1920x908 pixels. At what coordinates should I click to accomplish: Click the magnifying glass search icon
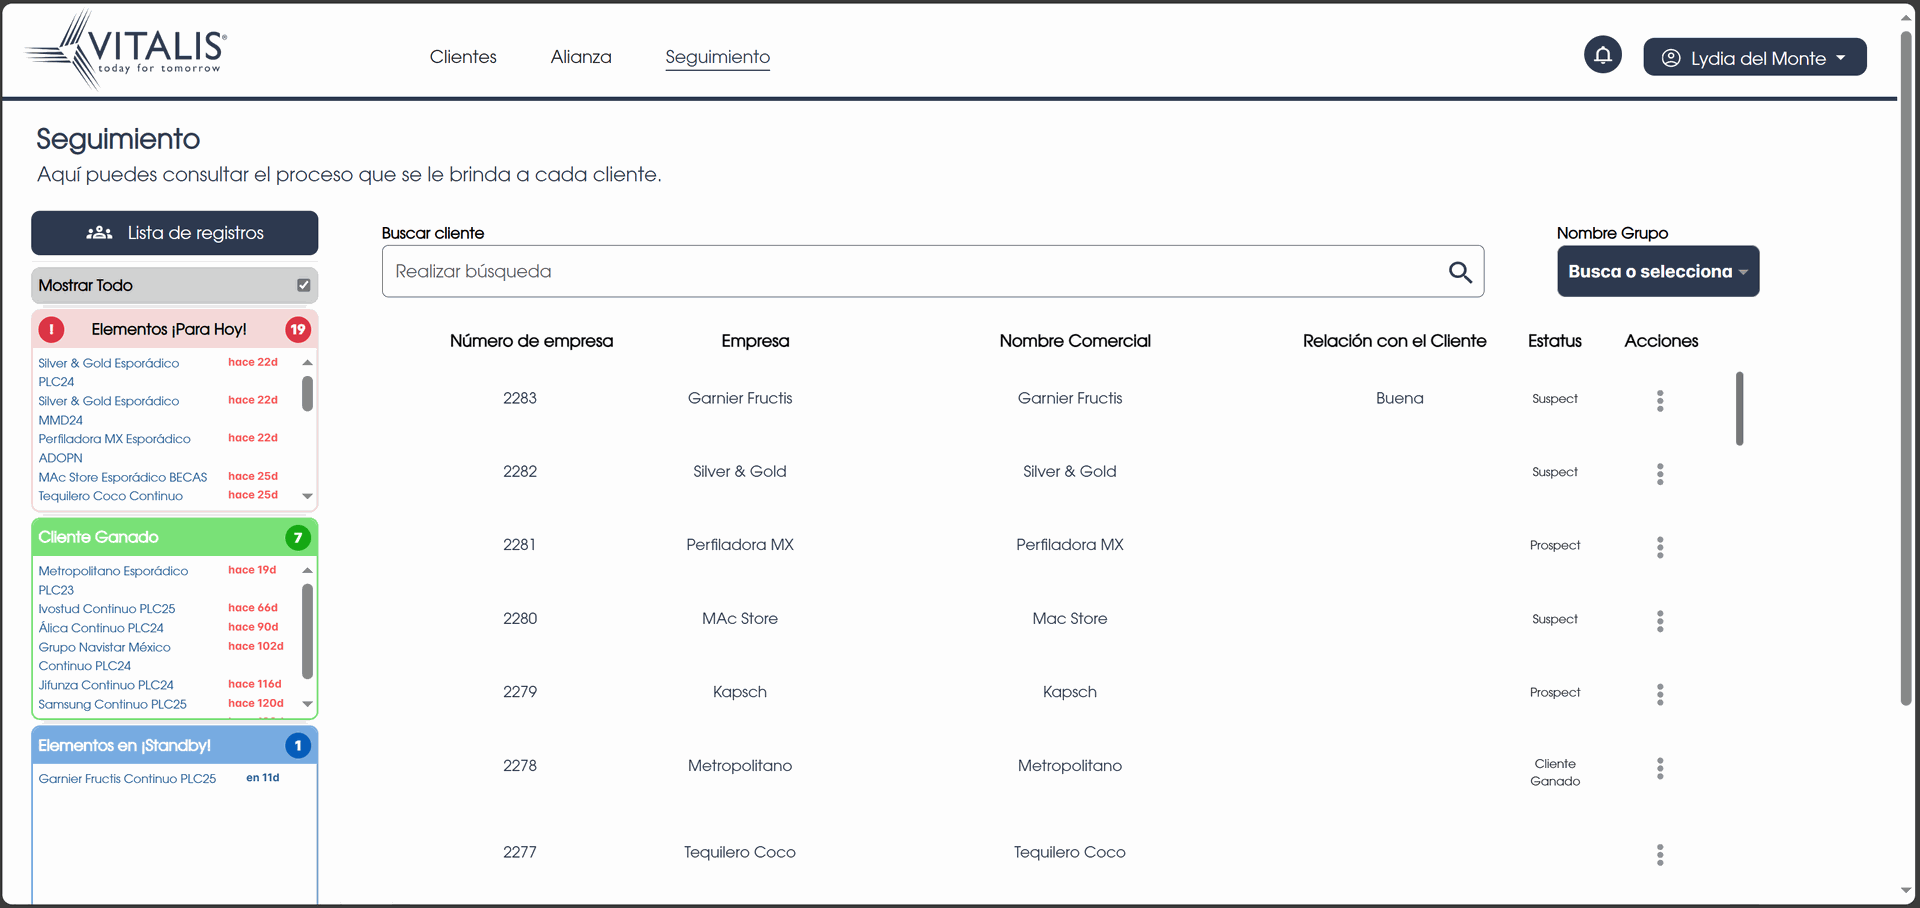(1460, 272)
